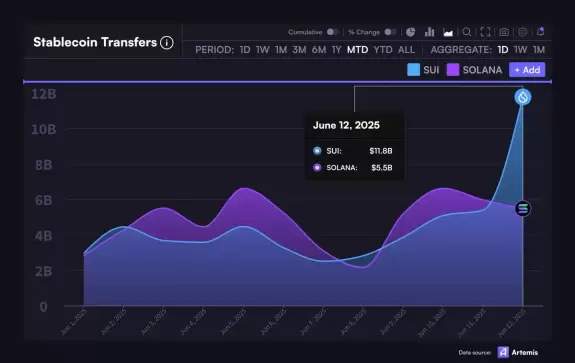Set aggregate to 1M
Image resolution: width=575 pixels, height=363 pixels.
click(x=539, y=50)
